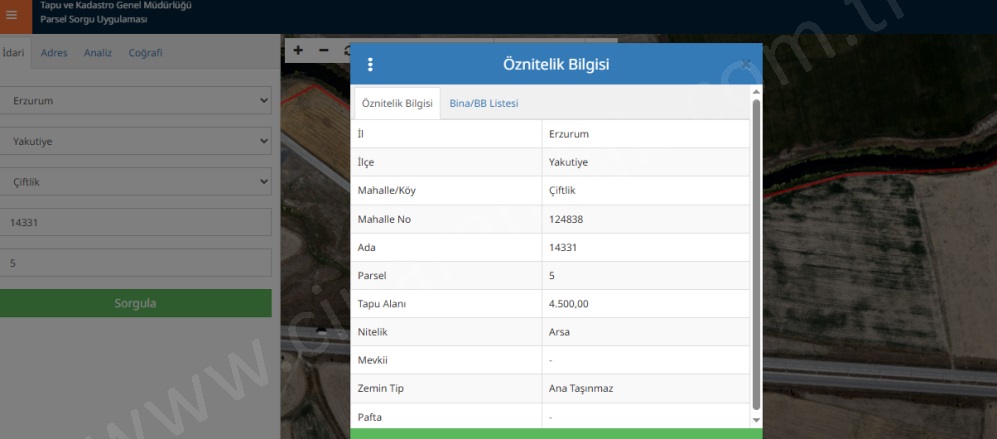
Task: Switch to the Coğrafi tab
Action: tap(145, 53)
